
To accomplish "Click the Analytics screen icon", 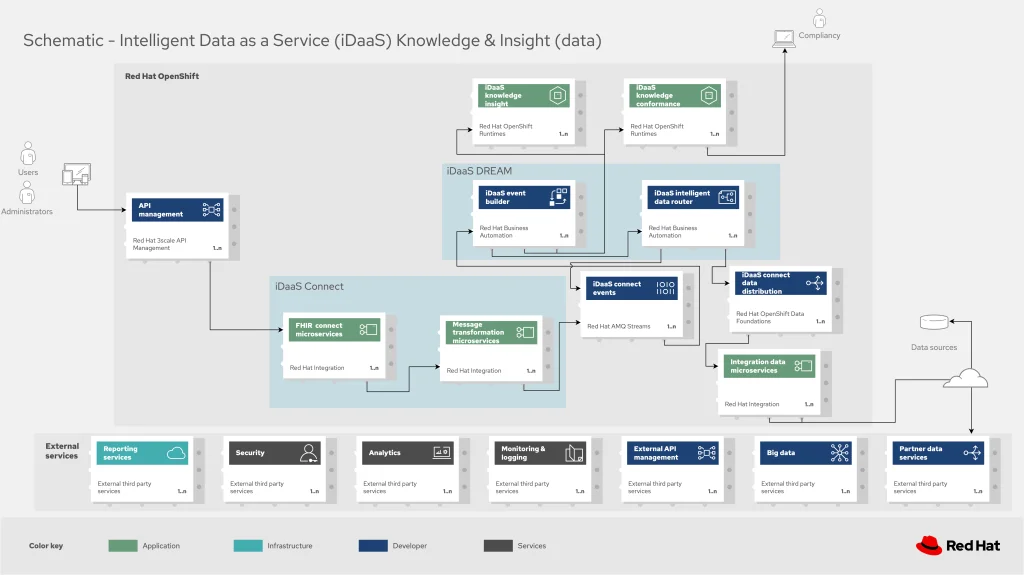I will (x=442, y=453).
